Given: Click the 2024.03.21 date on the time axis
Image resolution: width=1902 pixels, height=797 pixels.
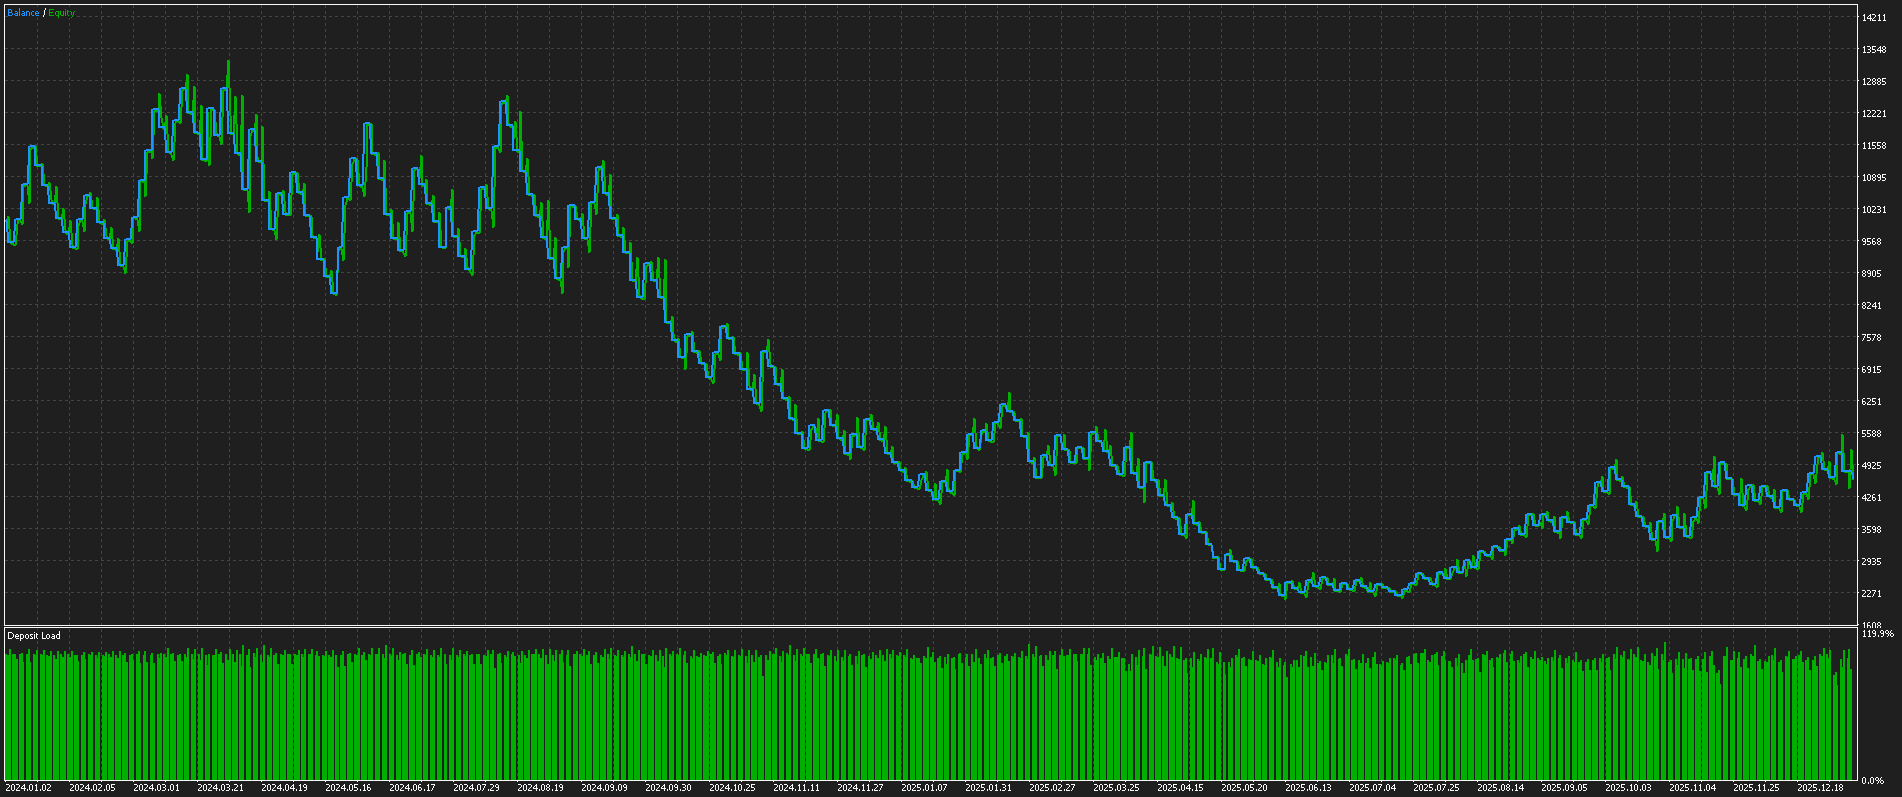Looking at the screenshot, I should click(x=220, y=788).
